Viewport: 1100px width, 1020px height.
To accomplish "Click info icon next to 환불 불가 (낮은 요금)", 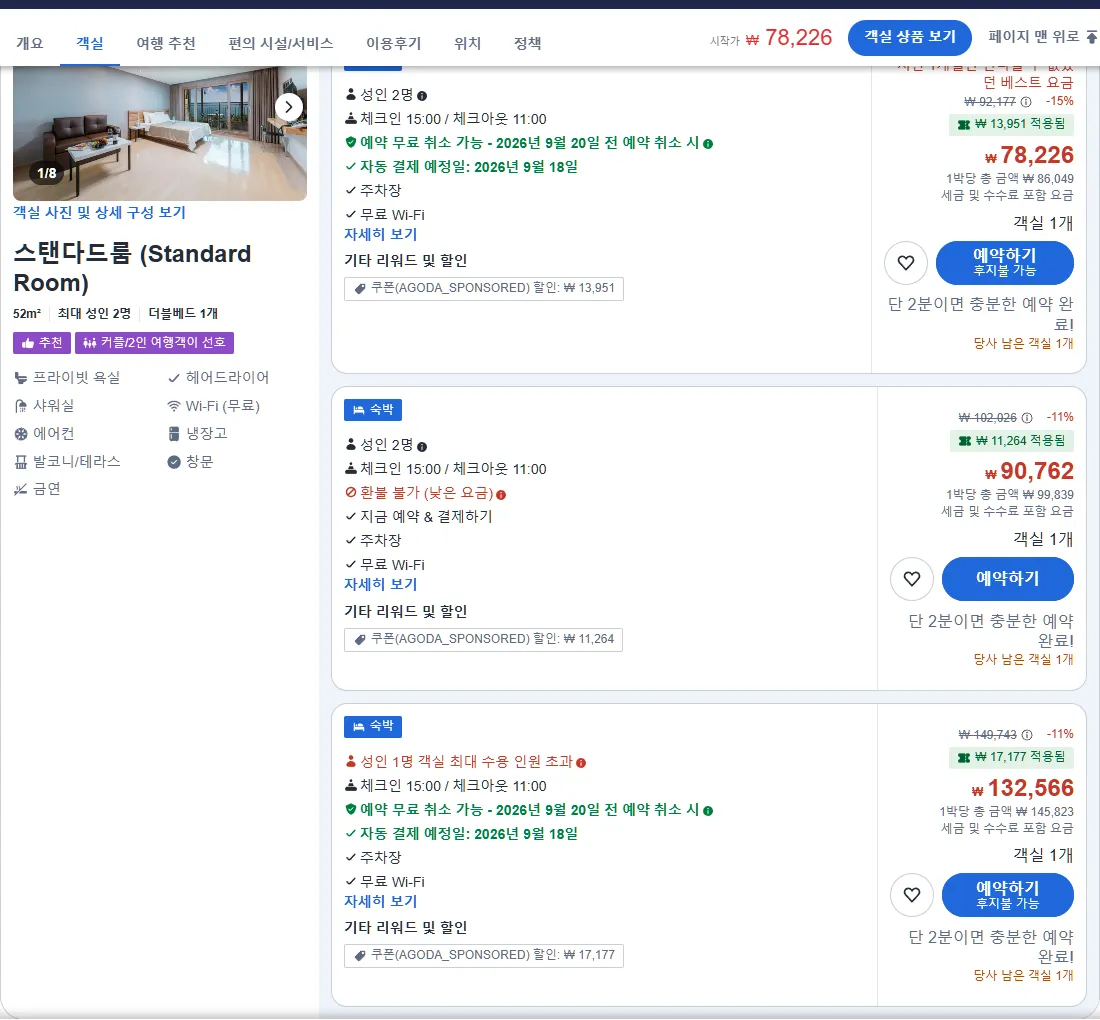I will [x=501, y=495].
